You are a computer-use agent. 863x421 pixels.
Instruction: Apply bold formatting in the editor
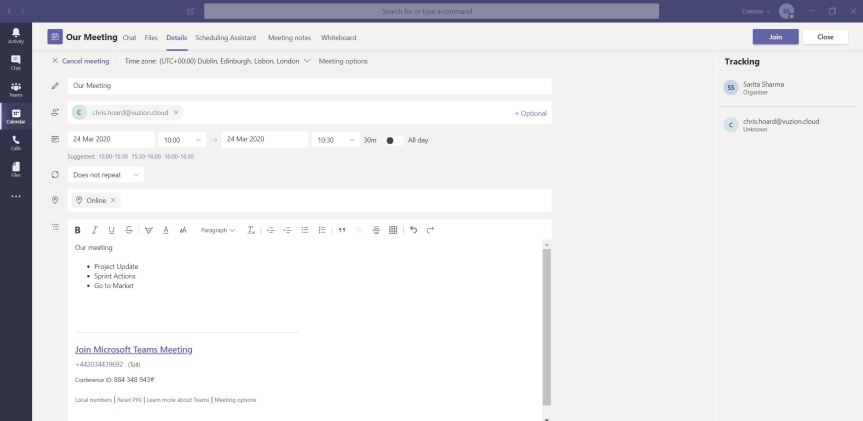coord(78,230)
